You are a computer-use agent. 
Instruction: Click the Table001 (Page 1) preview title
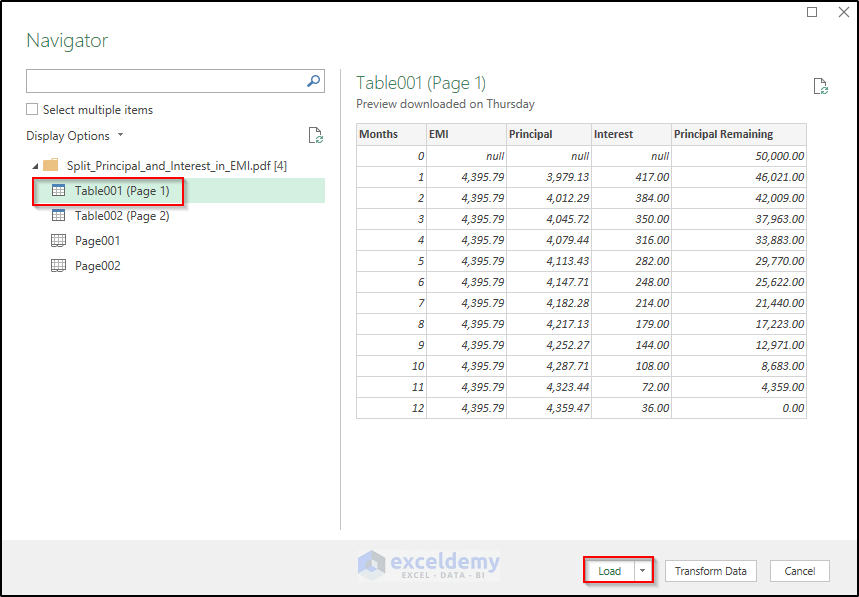(x=421, y=83)
